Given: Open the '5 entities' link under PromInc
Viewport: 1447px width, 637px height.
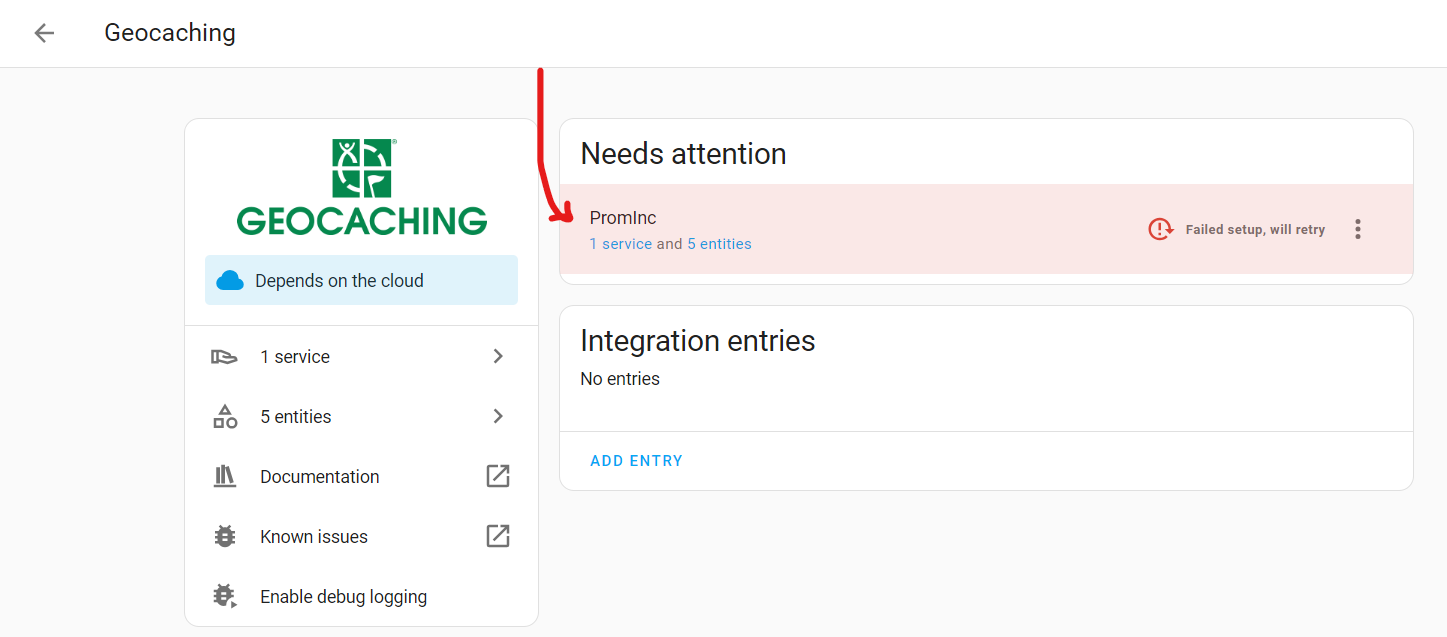Looking at the screenshot, I should tap(722, 243).
